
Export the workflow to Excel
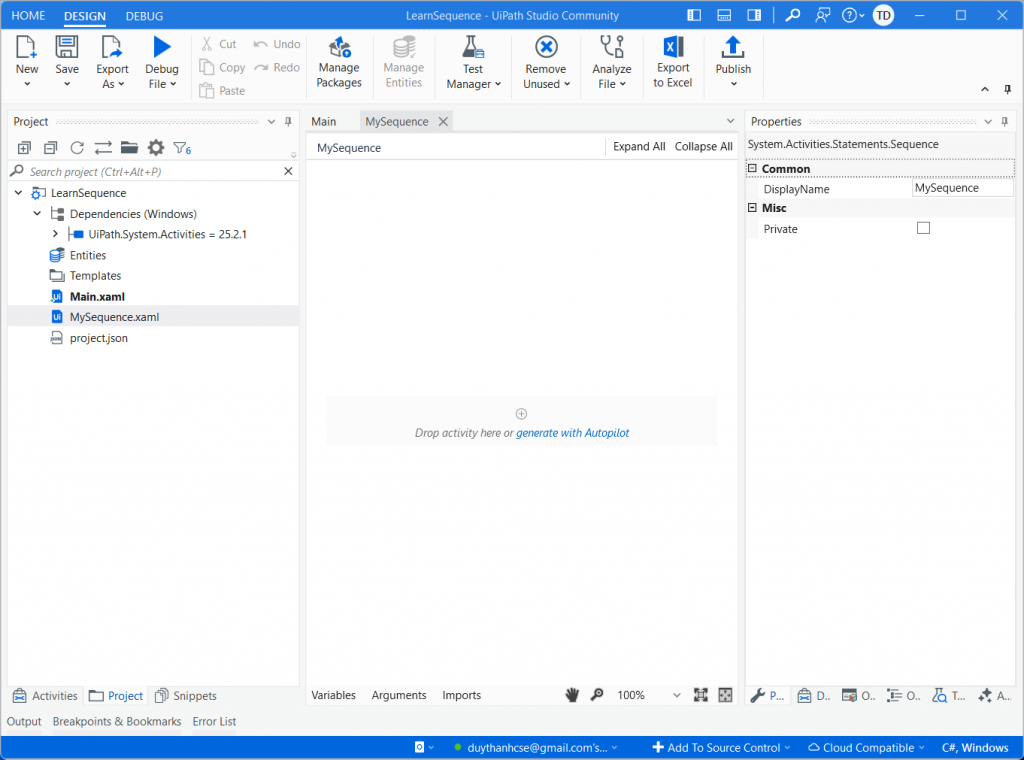click(x=673, y=62)
